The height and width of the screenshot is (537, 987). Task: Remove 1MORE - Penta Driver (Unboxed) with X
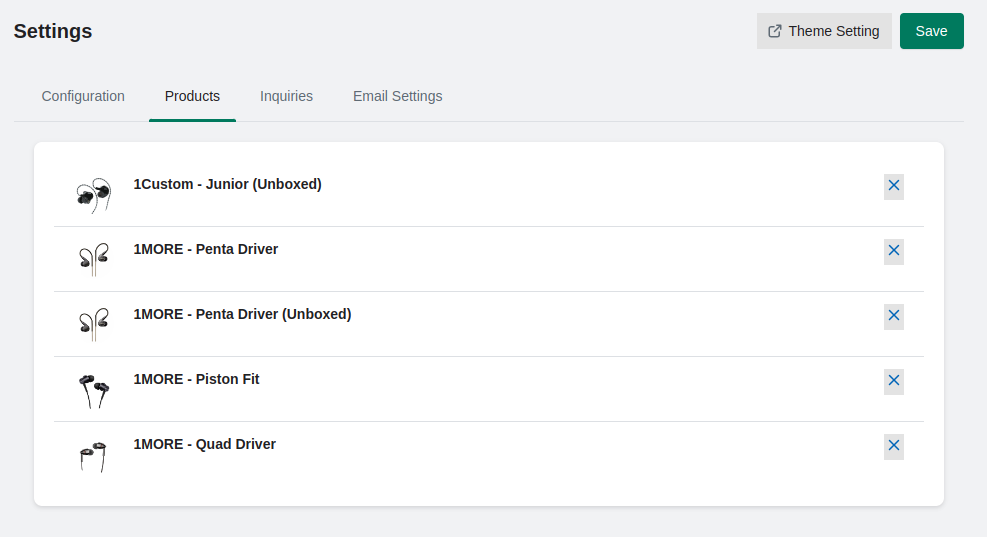[893, 316]
